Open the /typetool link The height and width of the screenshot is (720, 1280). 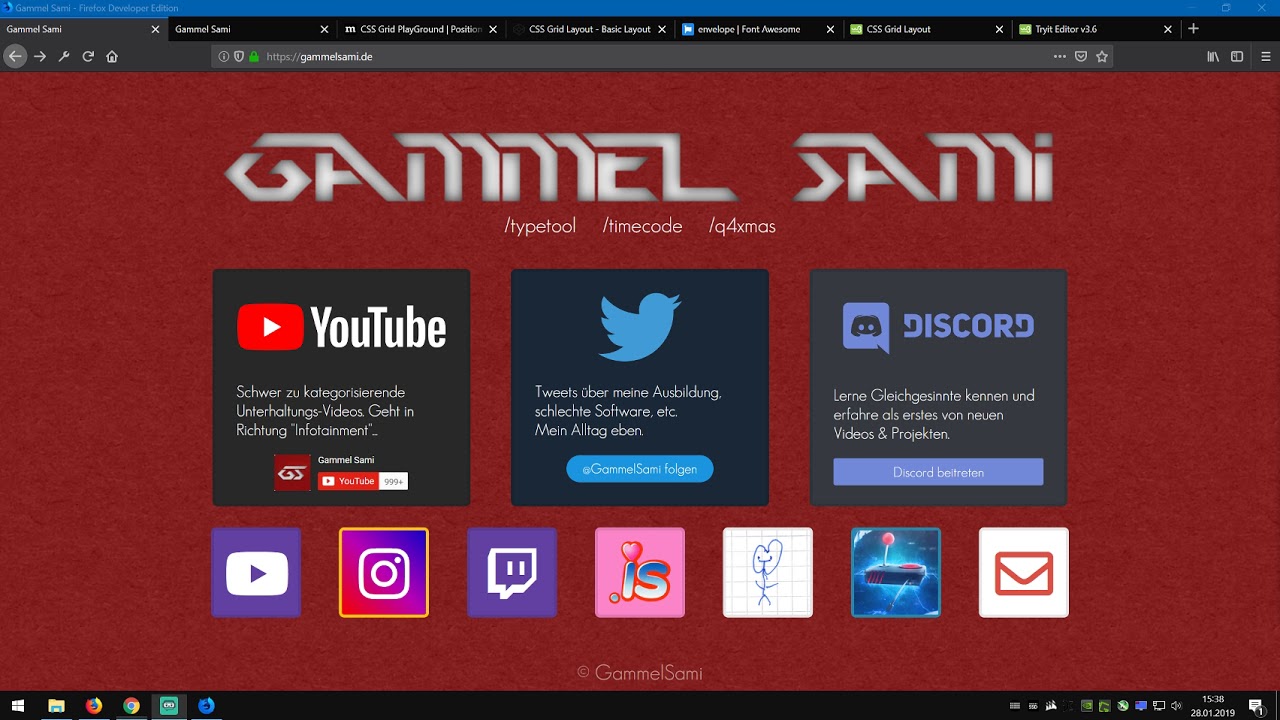[x=540, y=226]
